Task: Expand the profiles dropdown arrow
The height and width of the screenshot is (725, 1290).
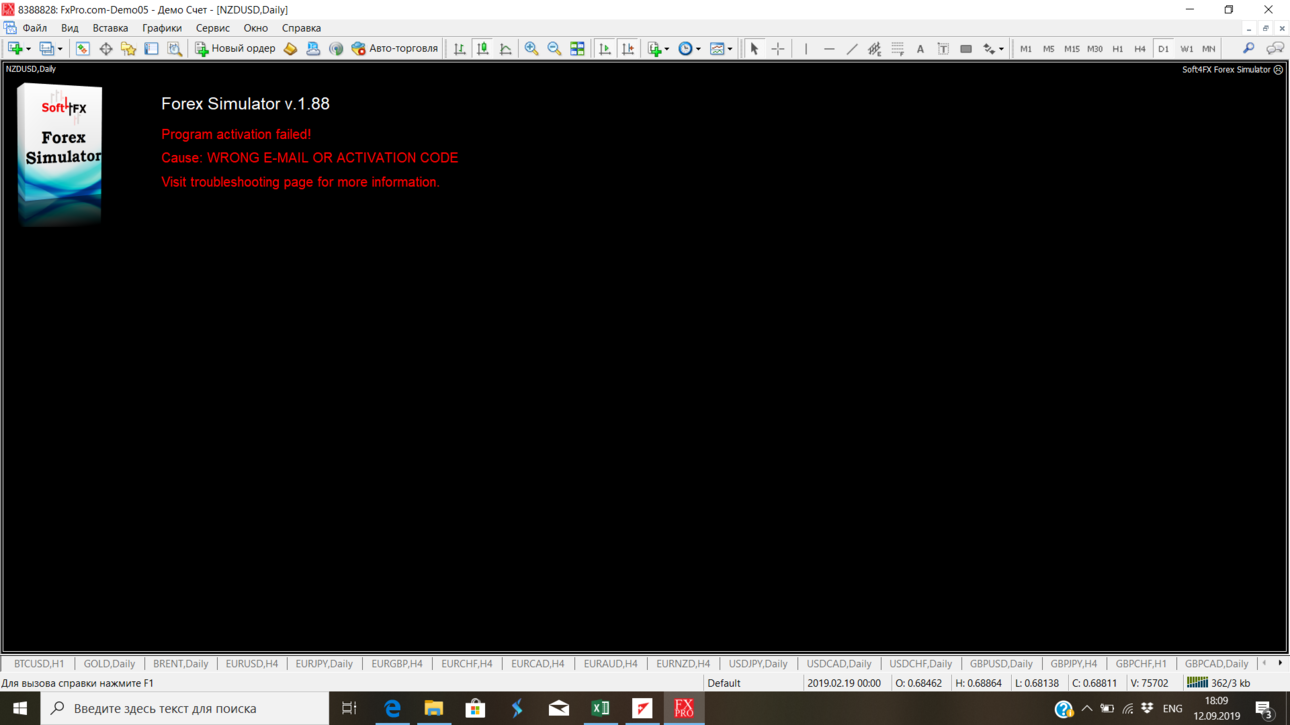Action: [60, 49]
